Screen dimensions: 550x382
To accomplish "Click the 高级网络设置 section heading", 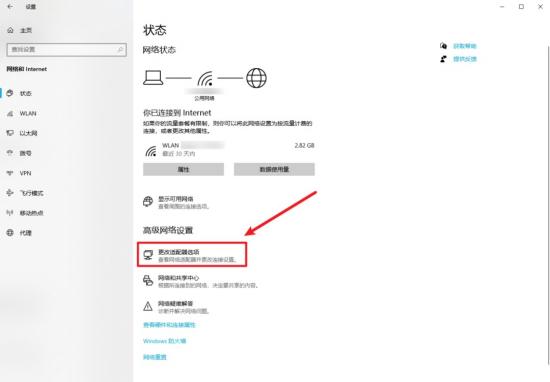I will pyautogui.click(x=168, y=230).
